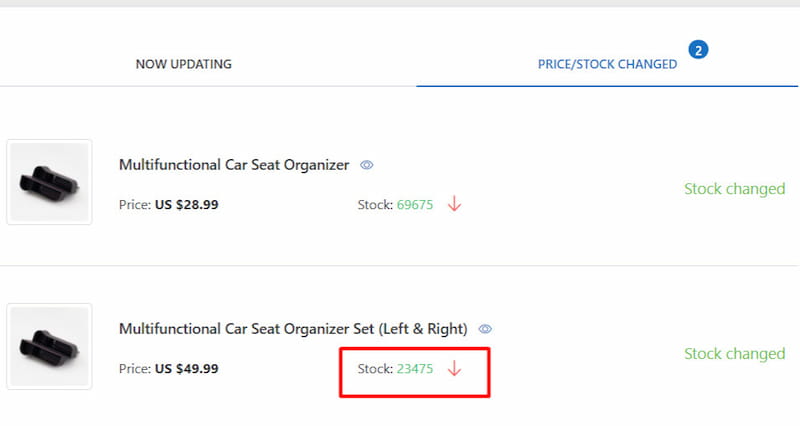
Task: Click the price US $49.99
Action: (186, 368)
